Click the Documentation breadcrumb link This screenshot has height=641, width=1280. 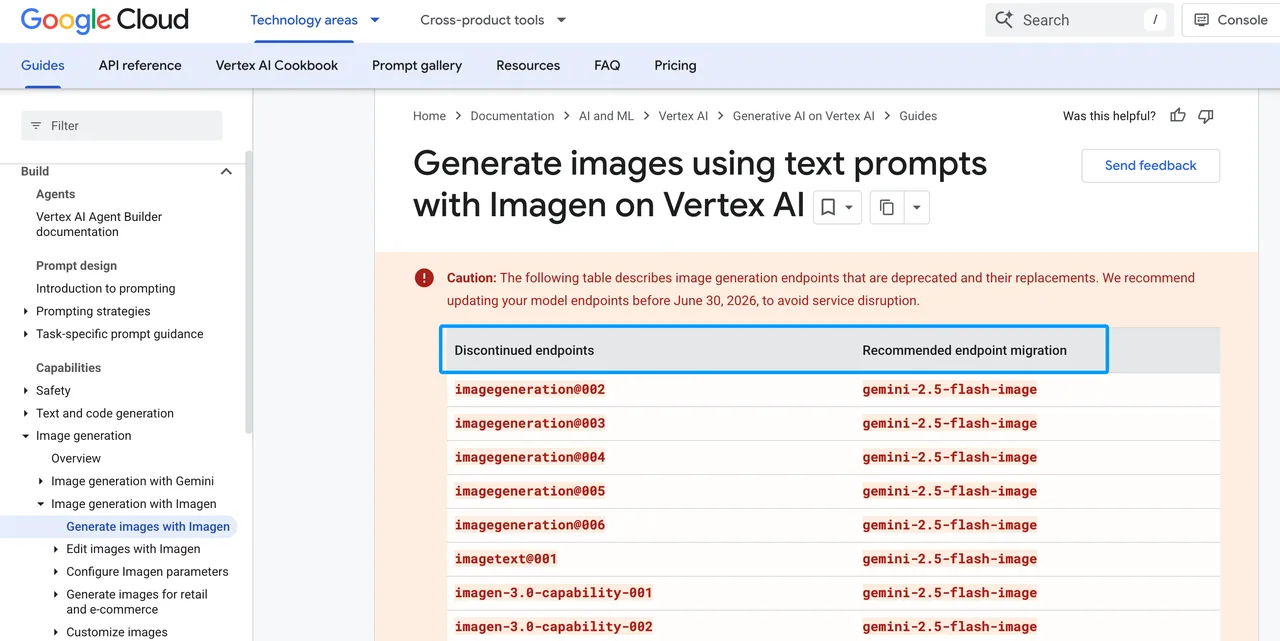pos(512,116)
